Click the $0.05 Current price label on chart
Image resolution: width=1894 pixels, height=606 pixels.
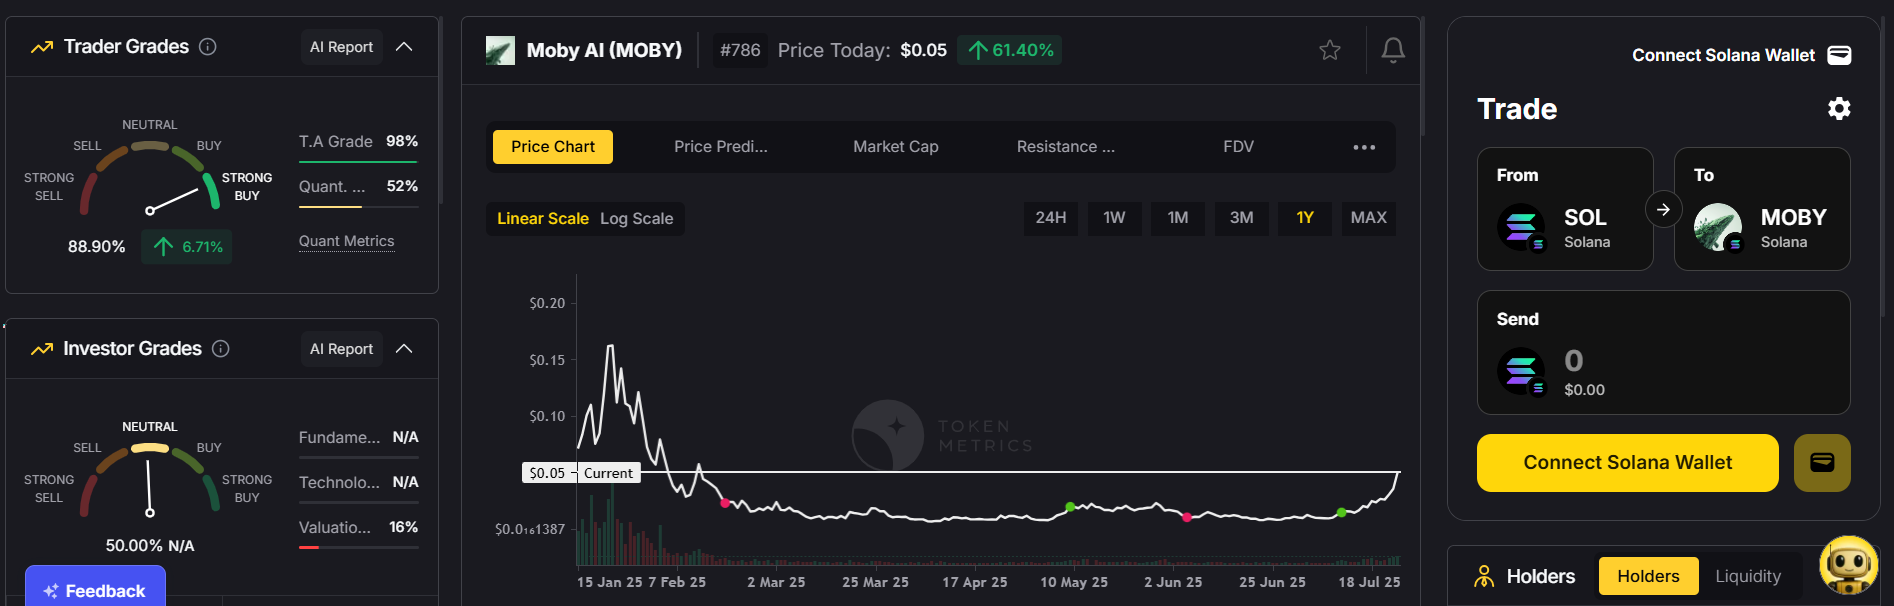(580, 473)
